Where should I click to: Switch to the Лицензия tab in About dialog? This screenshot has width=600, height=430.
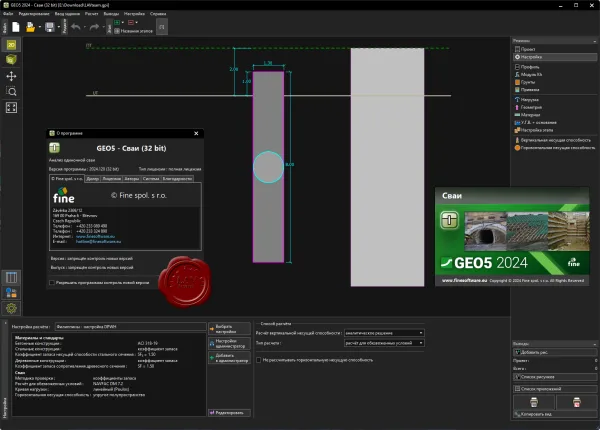click(x=112, y=179)
